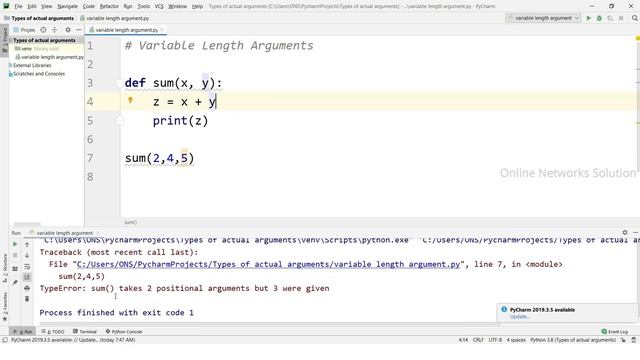Screen dimensions: 640x360
Task: Open the Project view selector dropdown
Action: click(x=24, y=30)
